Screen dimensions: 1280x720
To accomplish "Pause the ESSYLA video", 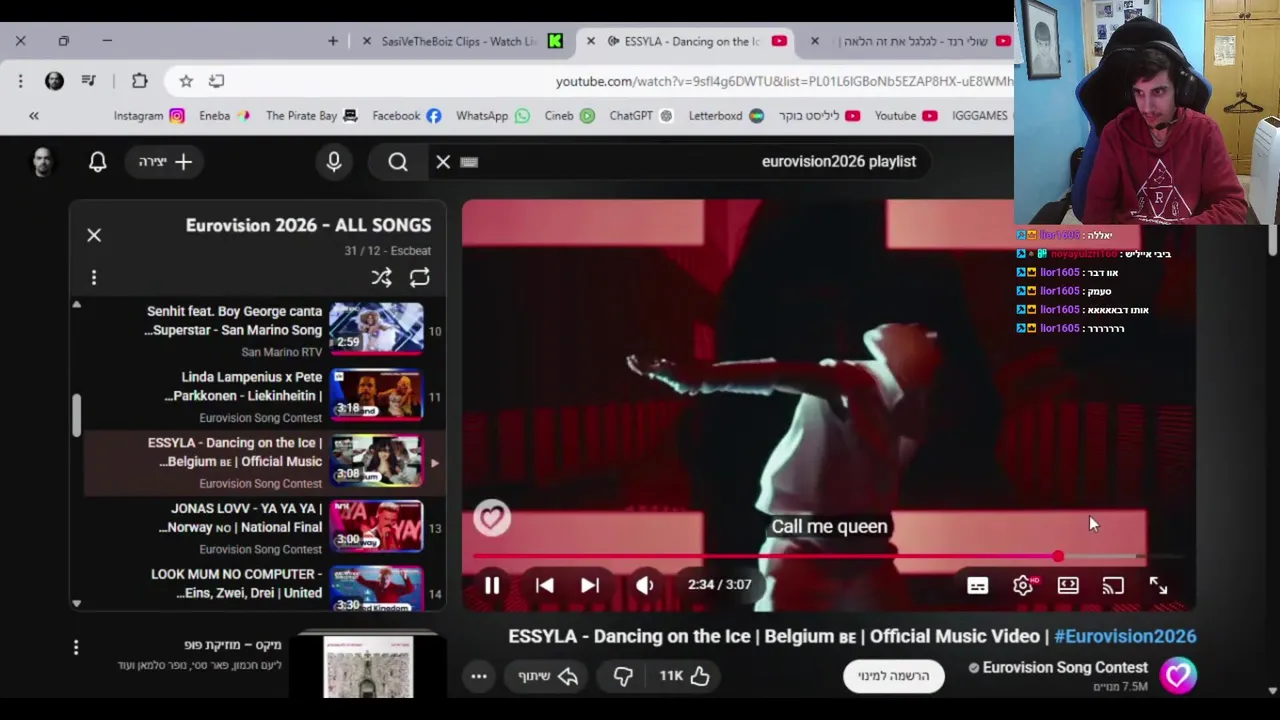I will pyautogui.click(x=492, y=586).
